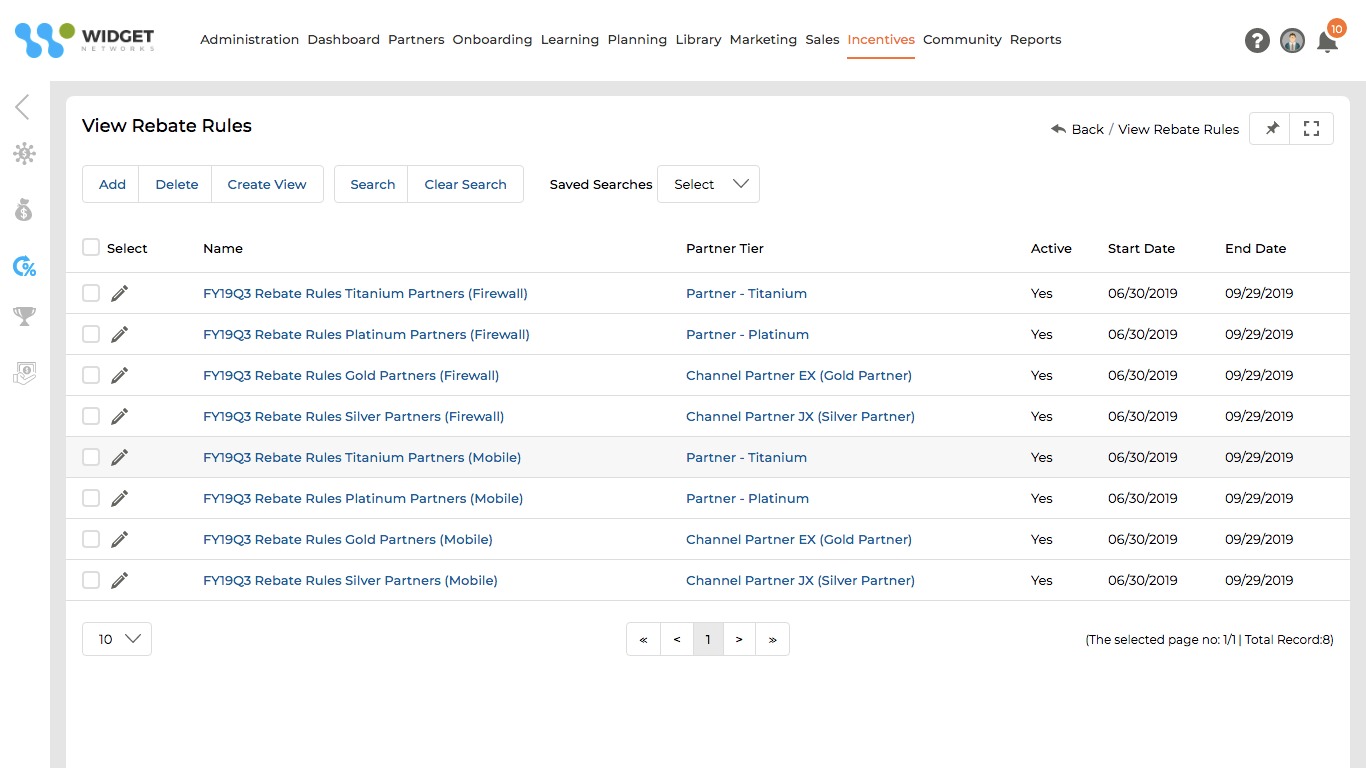Check the Platinum Partners (Mobile) row checkbox

pos(91,498)
